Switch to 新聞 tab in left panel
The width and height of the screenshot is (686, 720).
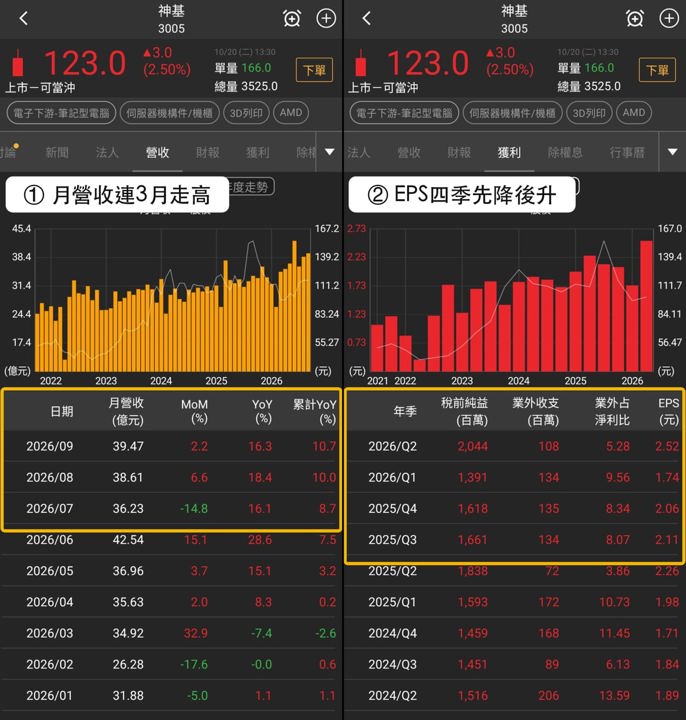pyautogui.click(x=57, y=152)
